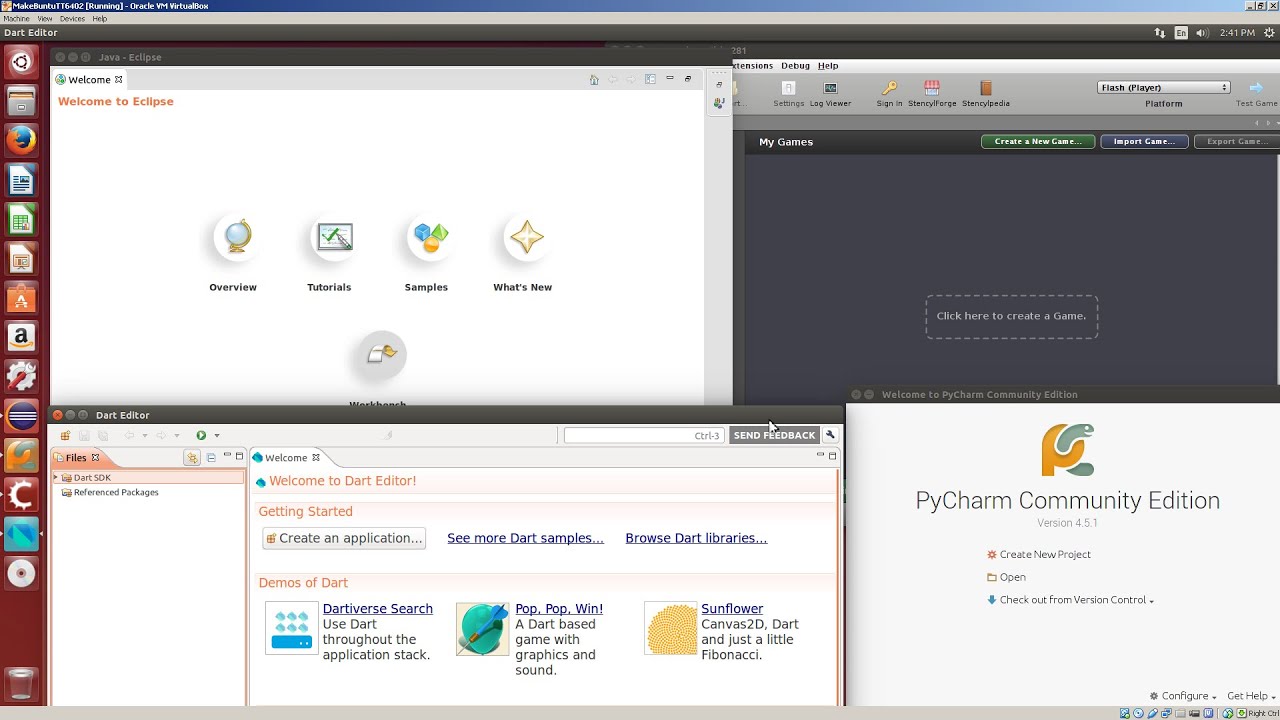Open the PyCharm Configure dropdown
The height and width of the screenshot is (720, 1280).
click(1183, 696)
